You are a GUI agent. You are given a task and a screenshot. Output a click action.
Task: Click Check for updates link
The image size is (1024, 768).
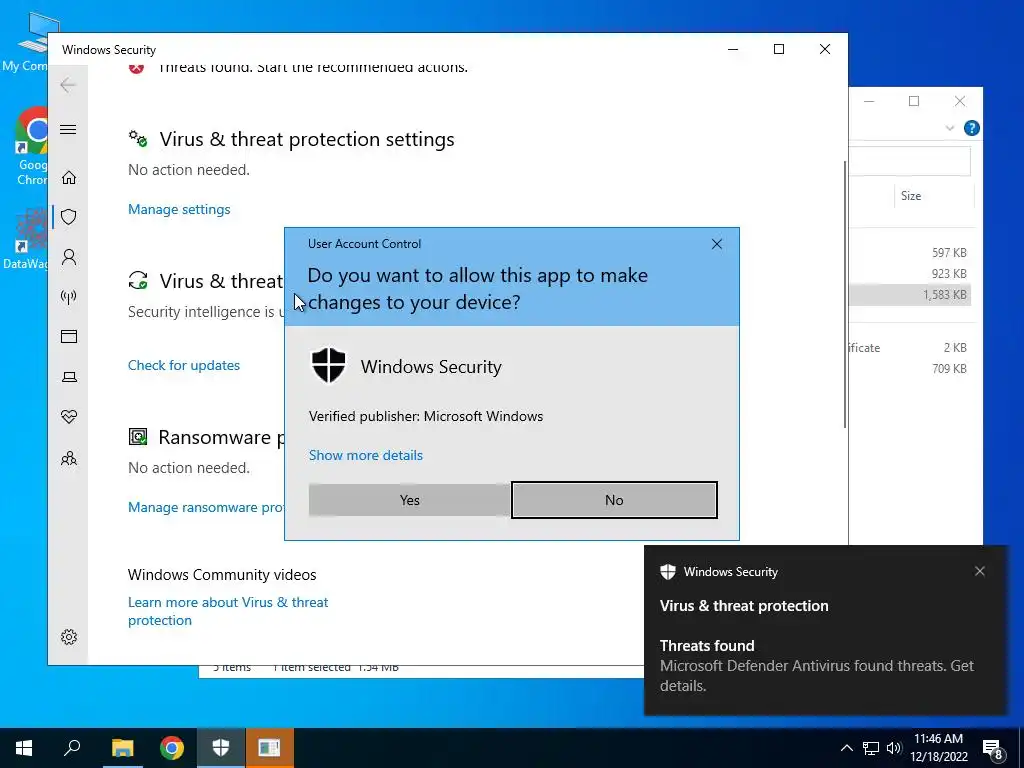[x=184, y=365]
